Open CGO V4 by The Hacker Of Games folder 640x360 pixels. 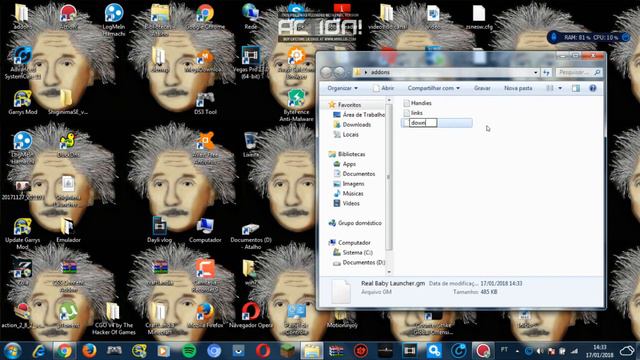pos(113,319)
